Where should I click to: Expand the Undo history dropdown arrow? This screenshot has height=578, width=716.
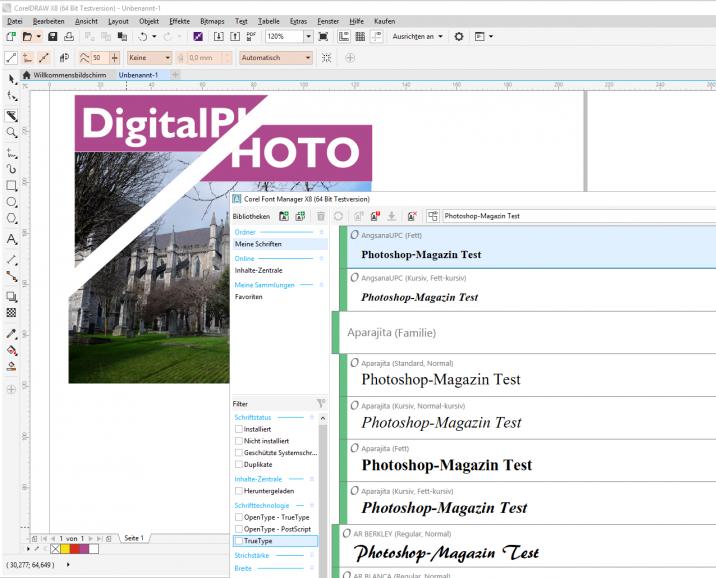tap(154, 37)
